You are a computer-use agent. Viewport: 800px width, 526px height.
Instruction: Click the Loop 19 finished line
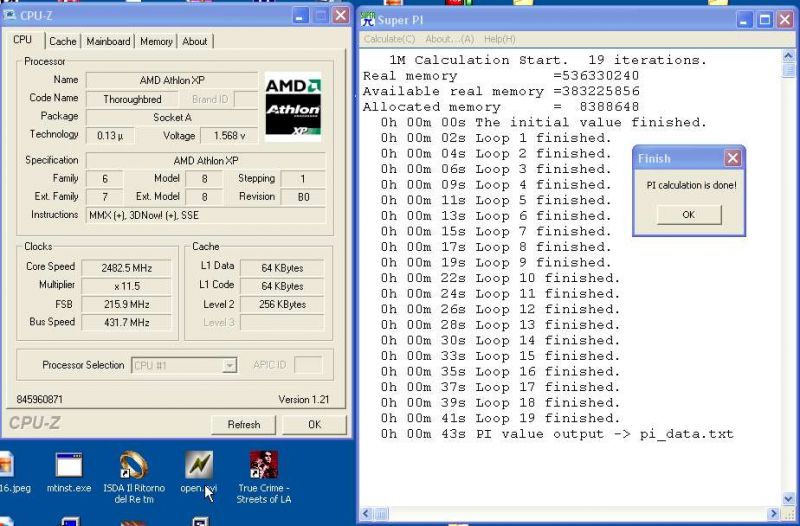click(500, 418)
